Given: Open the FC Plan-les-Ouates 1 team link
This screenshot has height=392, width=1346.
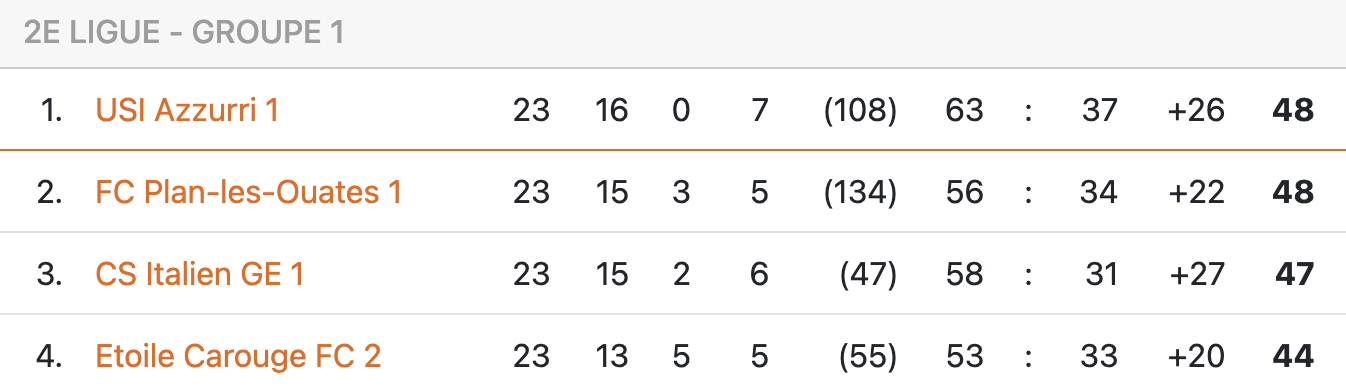Looking at the screenshot, I should (248, 192).
